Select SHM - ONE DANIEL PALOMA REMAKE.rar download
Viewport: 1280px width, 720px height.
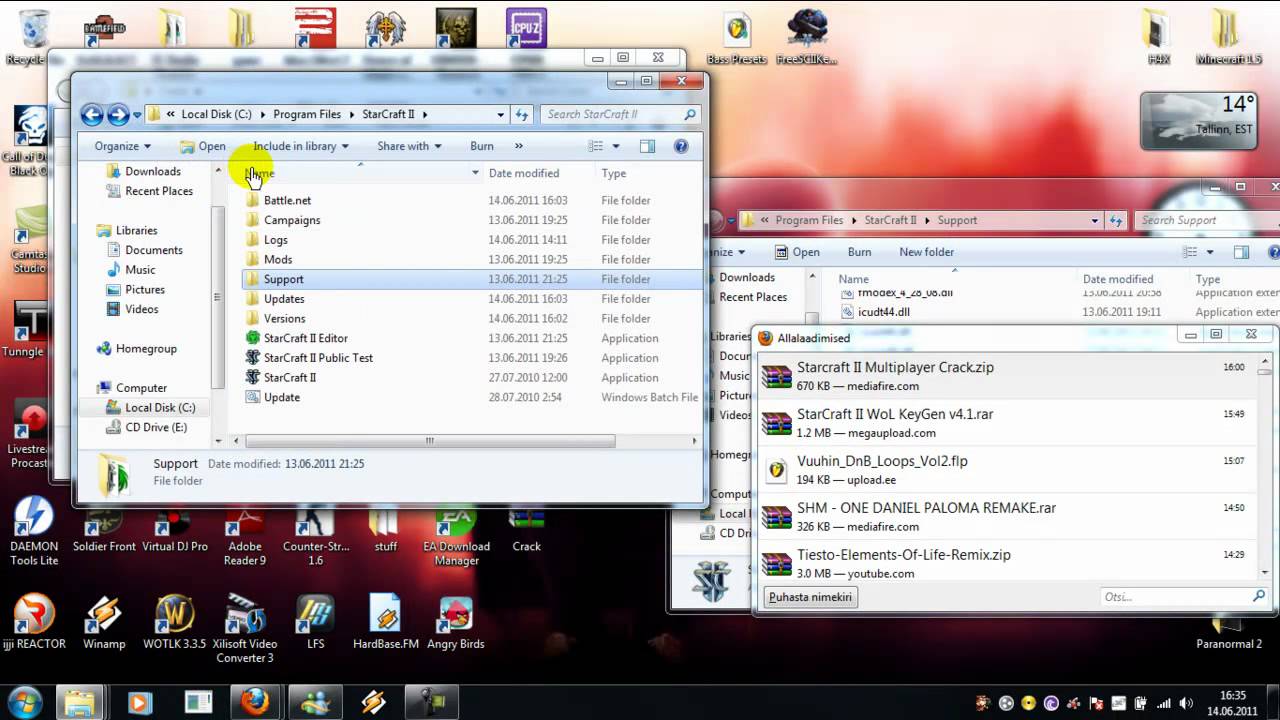click(1007, 517)
